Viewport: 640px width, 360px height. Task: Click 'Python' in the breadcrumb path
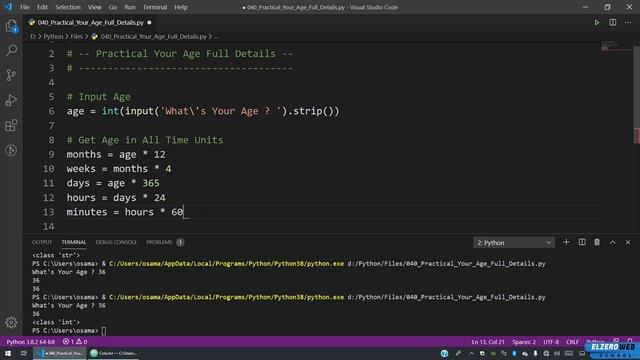(x=53, y=36)
